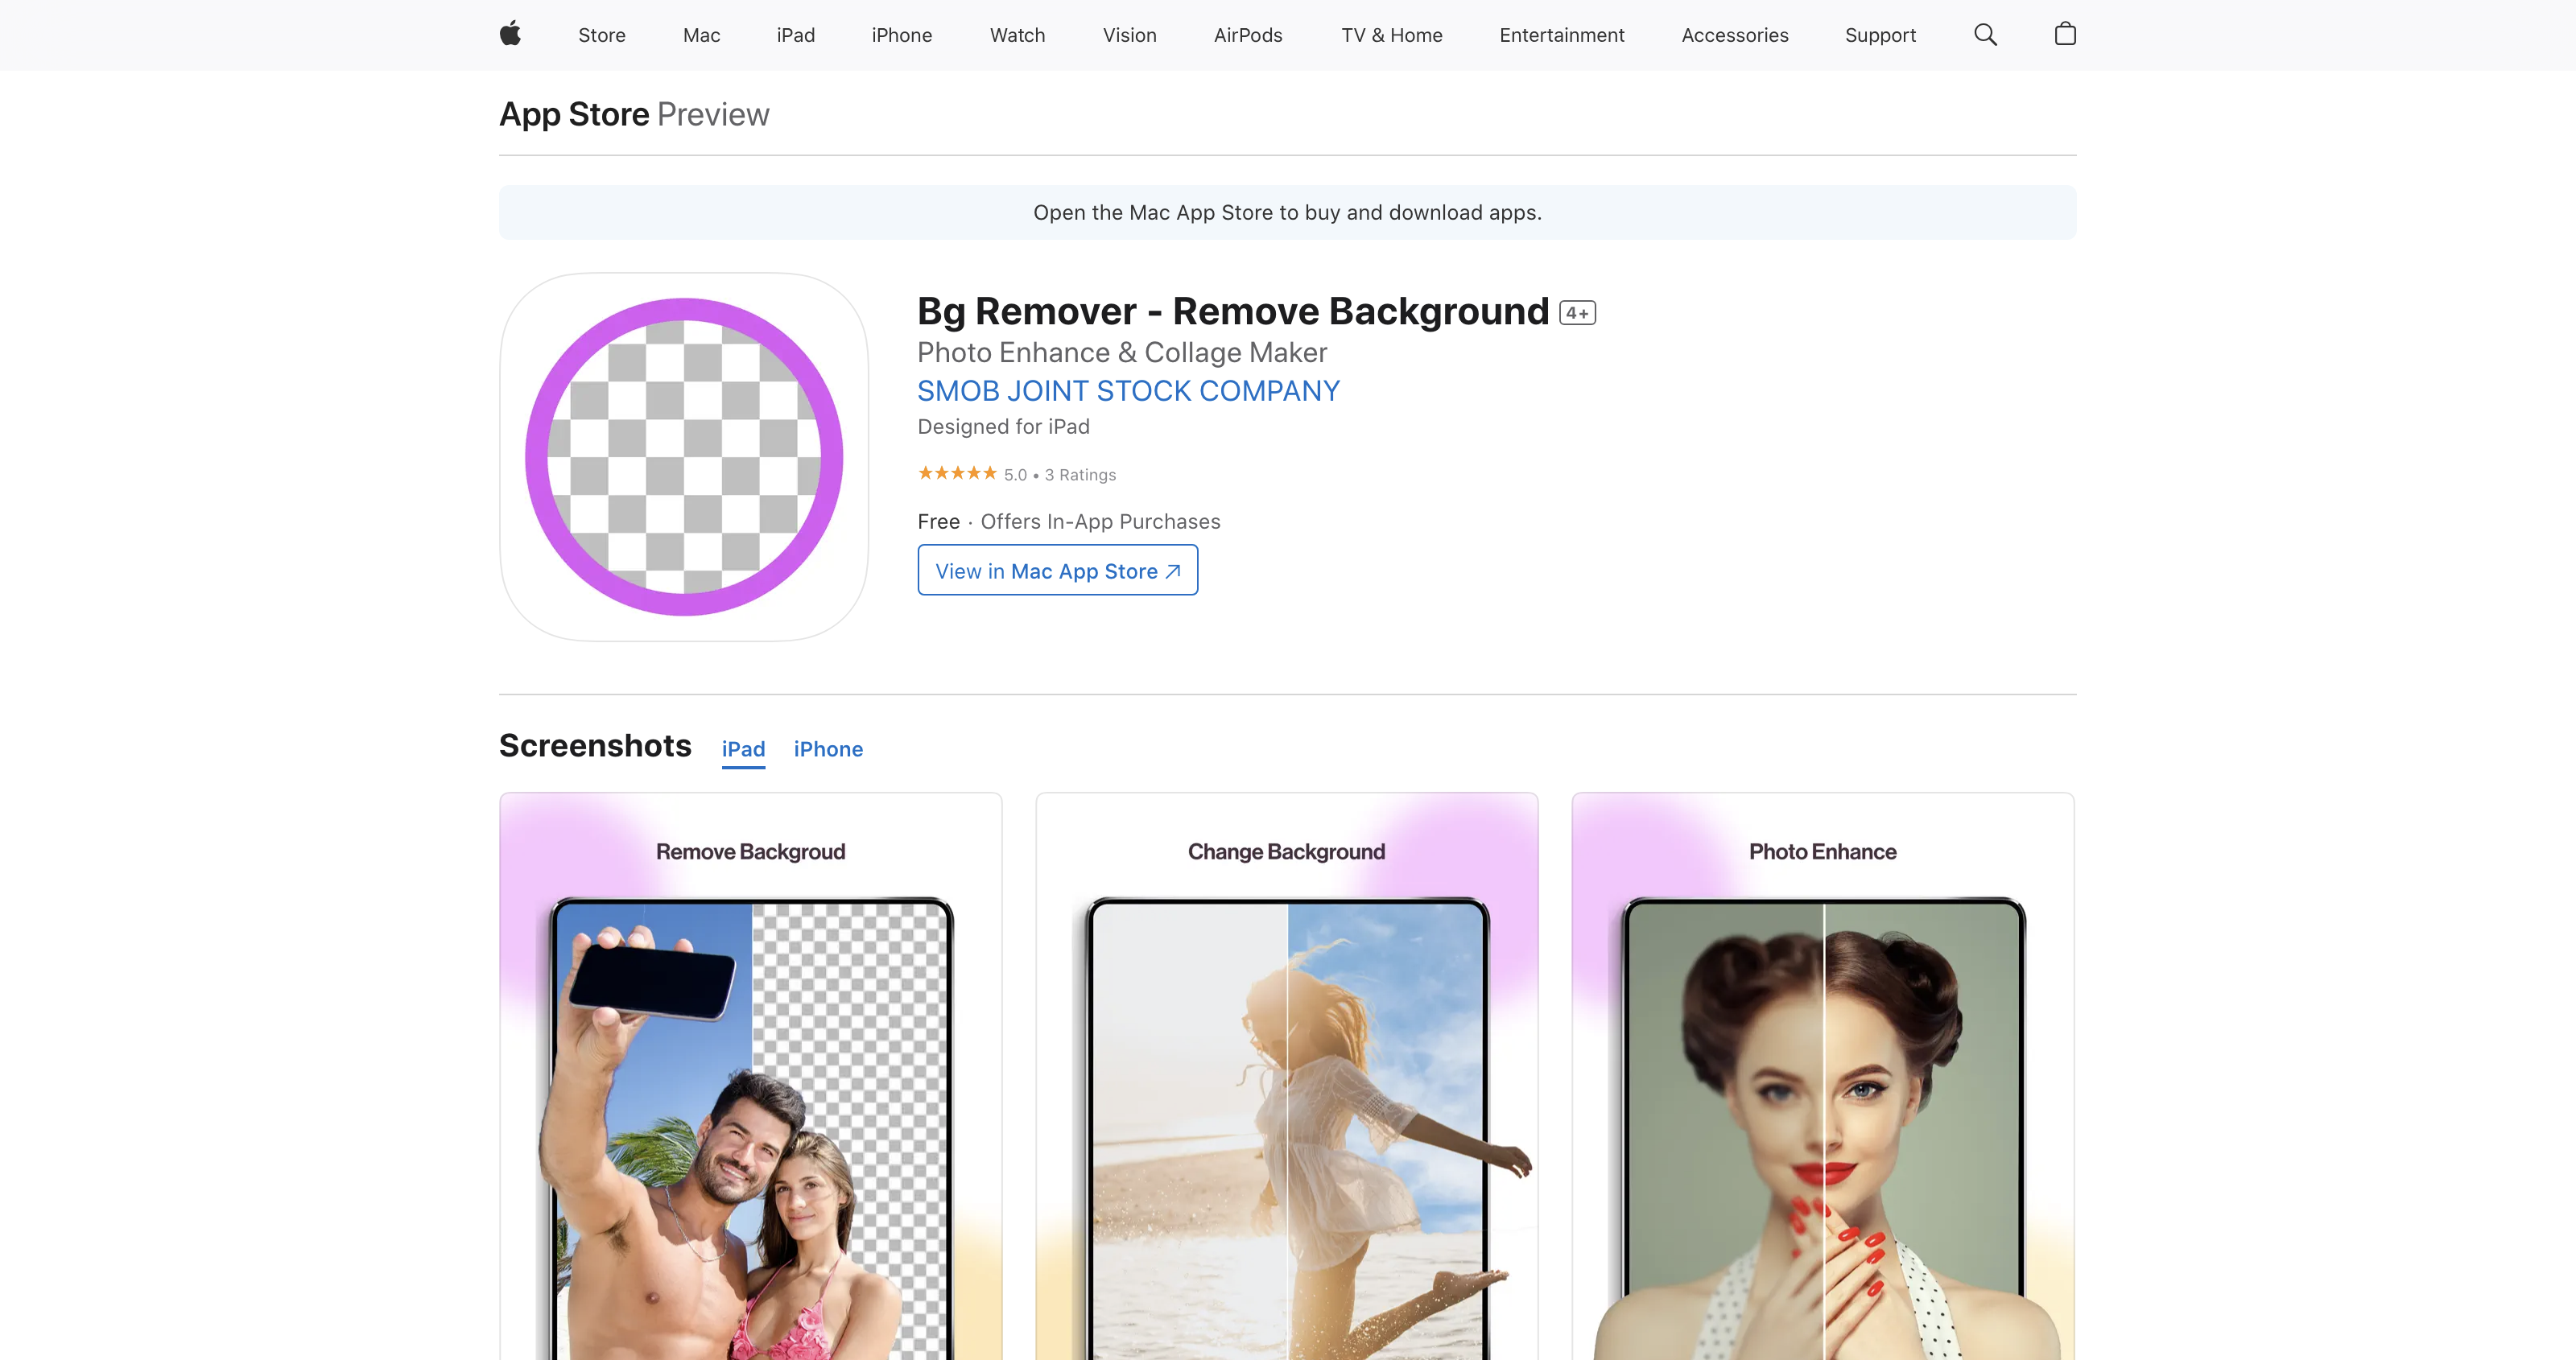Click the Bg Remover app icon
The width and height of the screenshot is (2576, 1360).
coord(684,457)
